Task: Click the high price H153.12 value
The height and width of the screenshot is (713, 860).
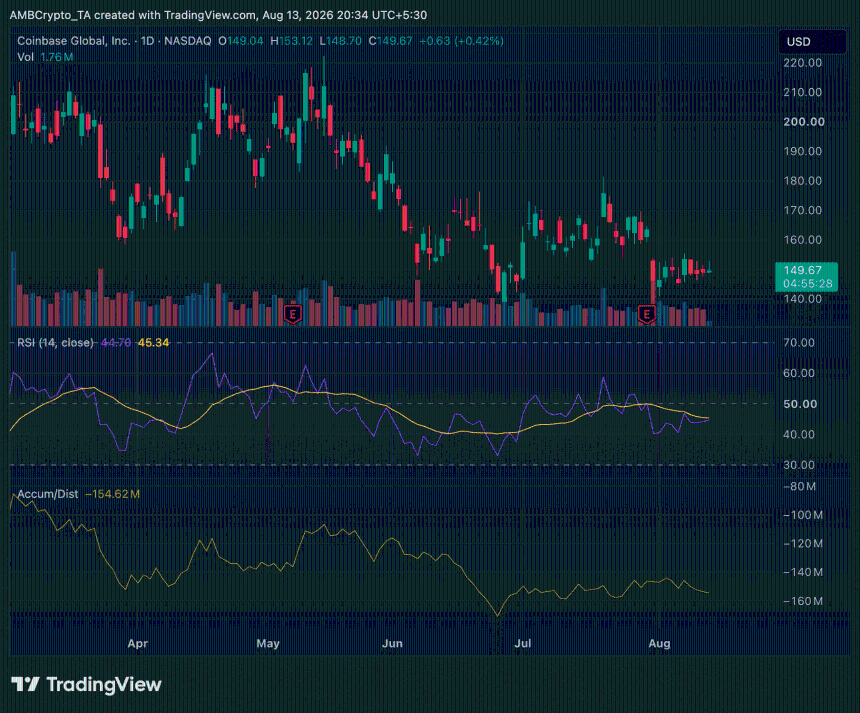Action: tap(291, 41)
